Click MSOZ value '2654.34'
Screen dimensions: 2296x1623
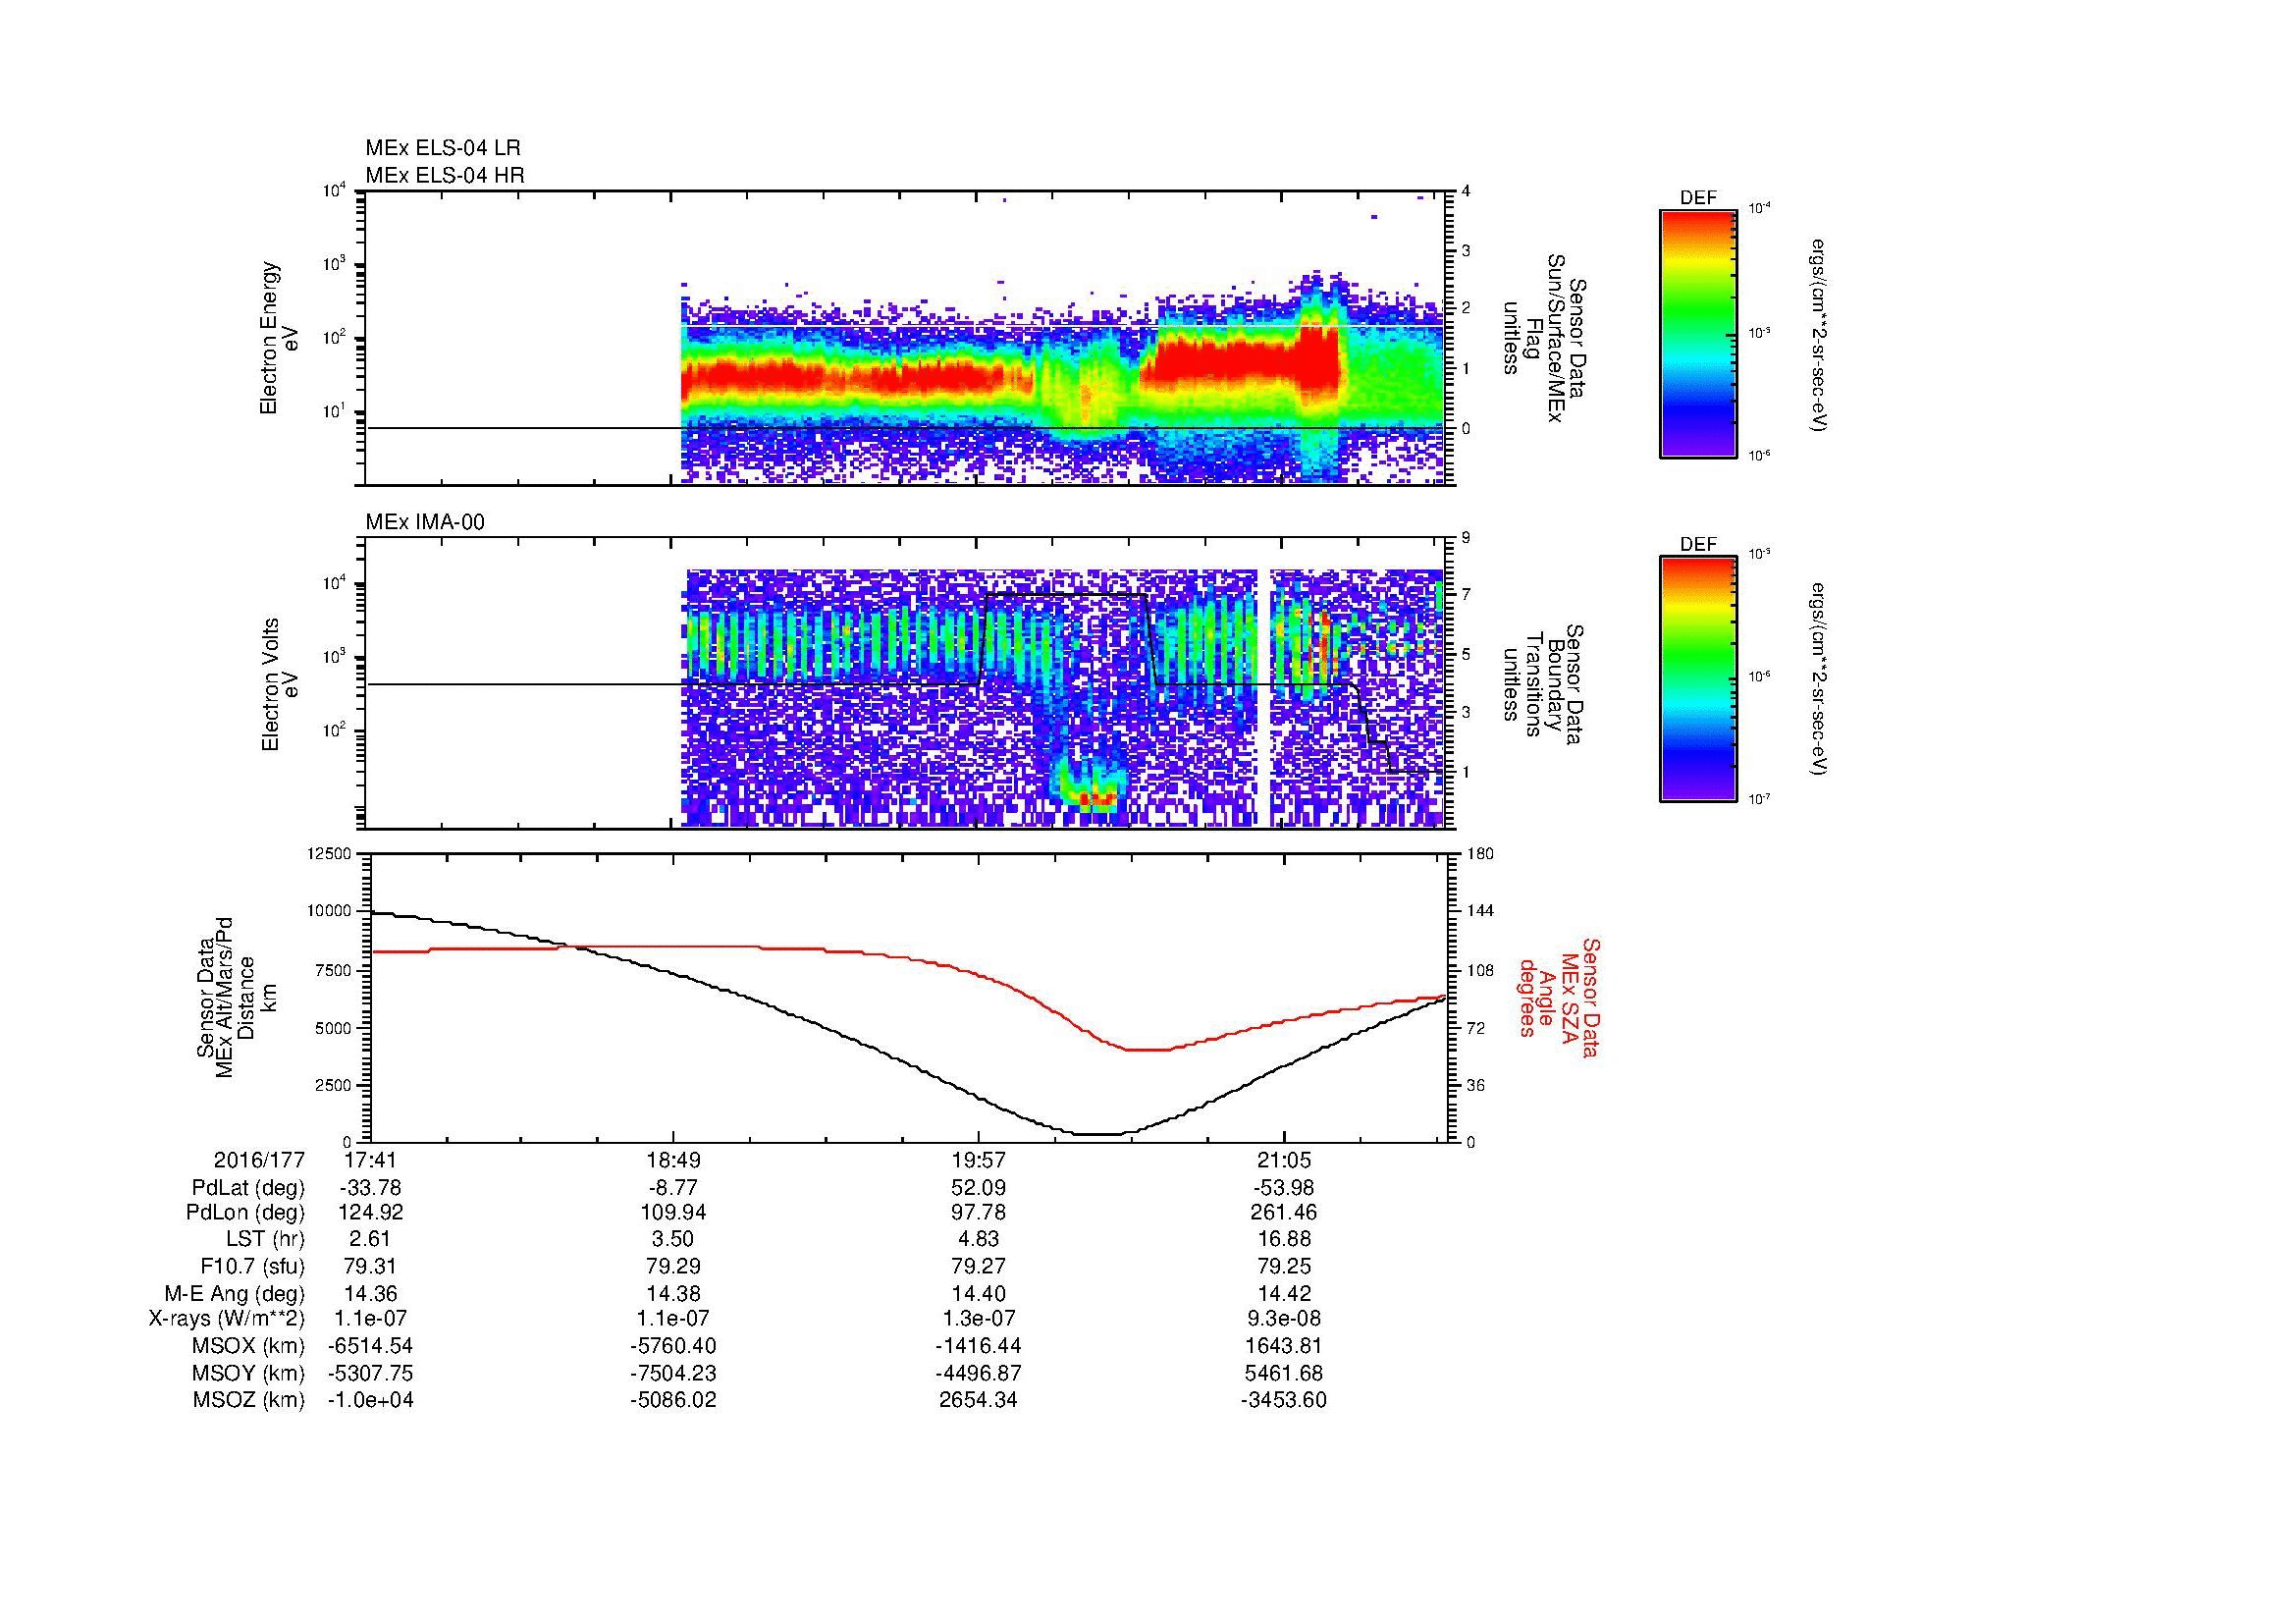pyautogui.click(x=979, y=1400)
